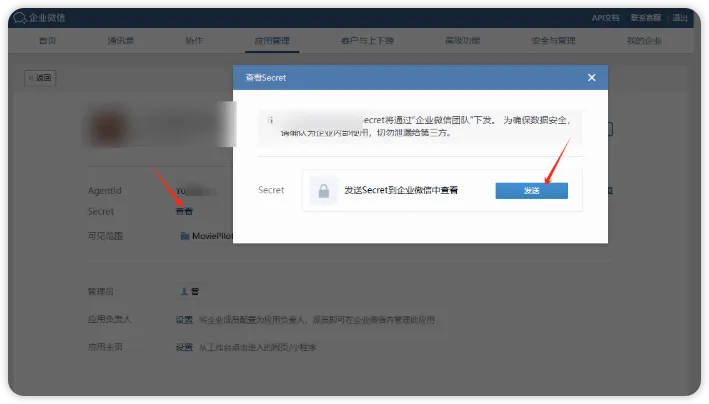Click the 企业微信 logo in the header

tap(39, 18)
